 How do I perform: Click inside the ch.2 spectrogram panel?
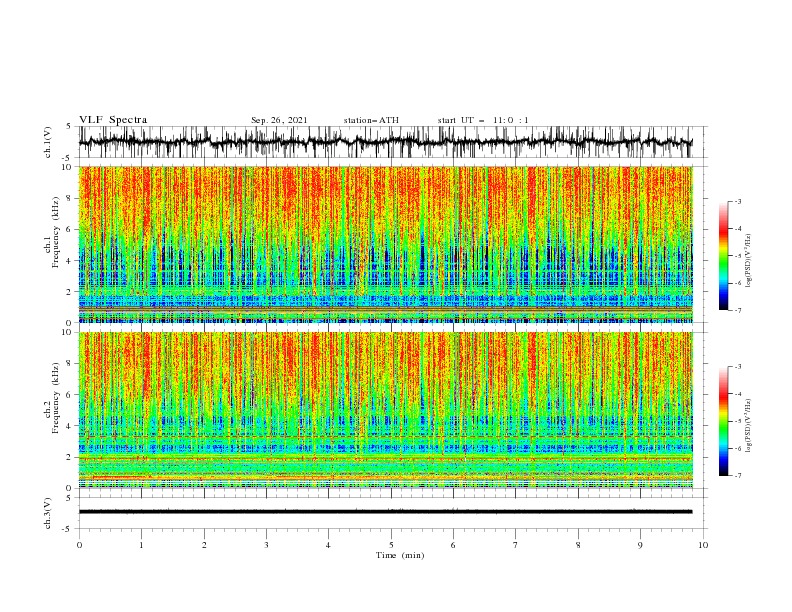pos(385,410)
